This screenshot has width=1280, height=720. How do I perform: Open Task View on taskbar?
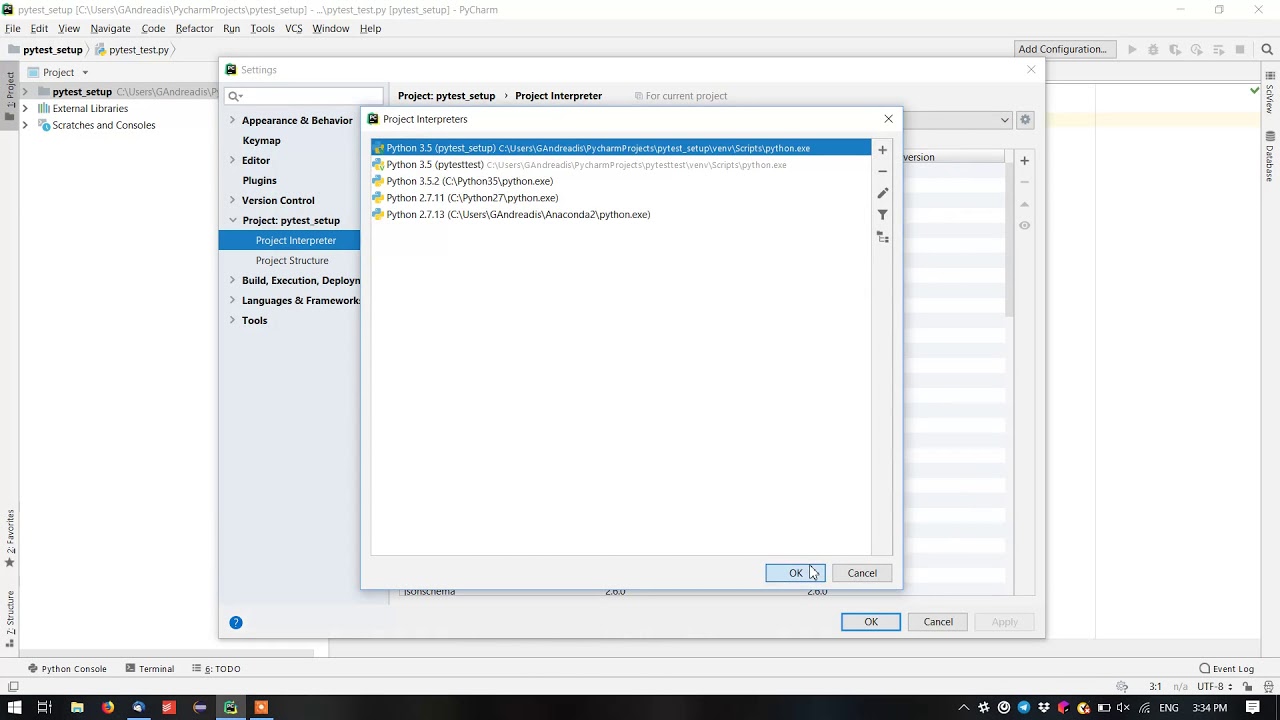[44, 707]
